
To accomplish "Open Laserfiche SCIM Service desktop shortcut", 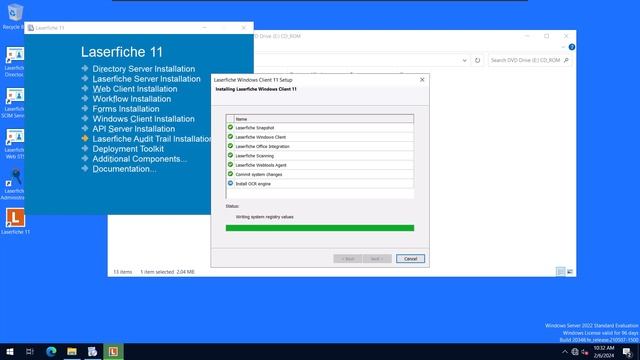I will 13,102.
